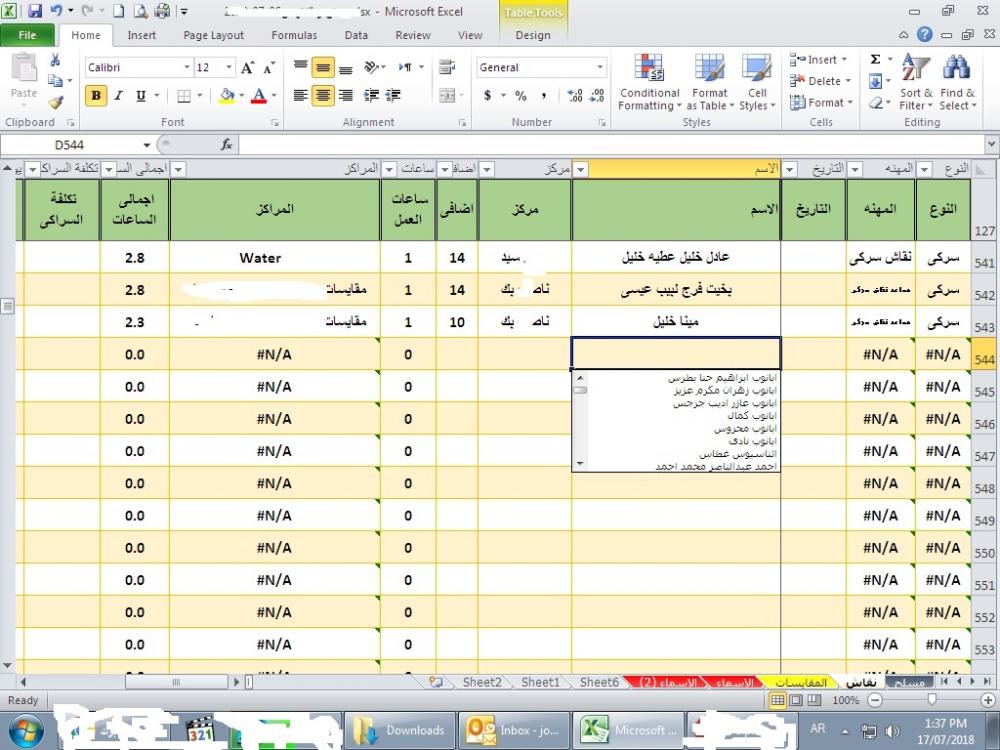Click the AutoSum sigma icon
The image size is (1000, 750).
click(x=876, y=60)
